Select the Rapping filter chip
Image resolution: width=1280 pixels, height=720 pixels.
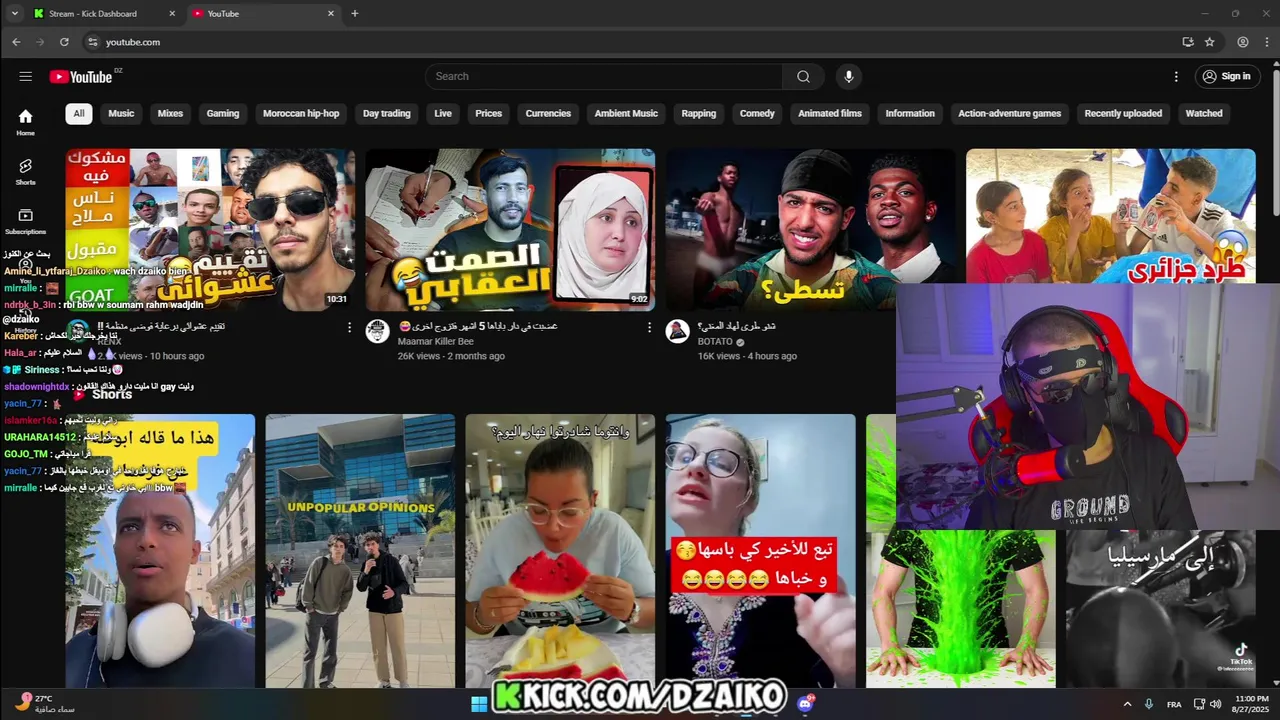(x=699, y=113)
